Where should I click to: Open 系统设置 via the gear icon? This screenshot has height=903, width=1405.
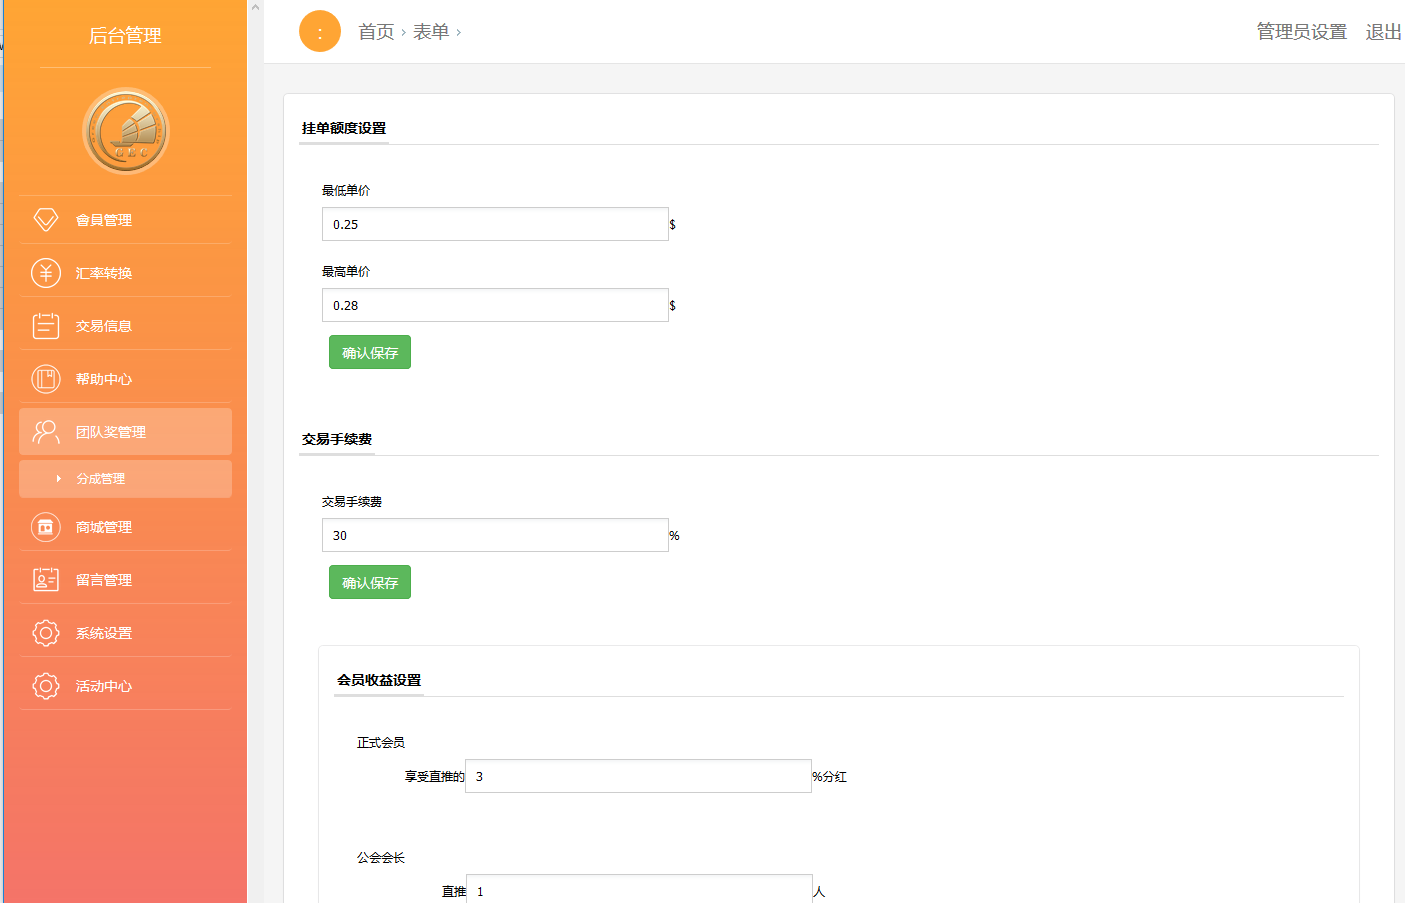click(46, 633)
